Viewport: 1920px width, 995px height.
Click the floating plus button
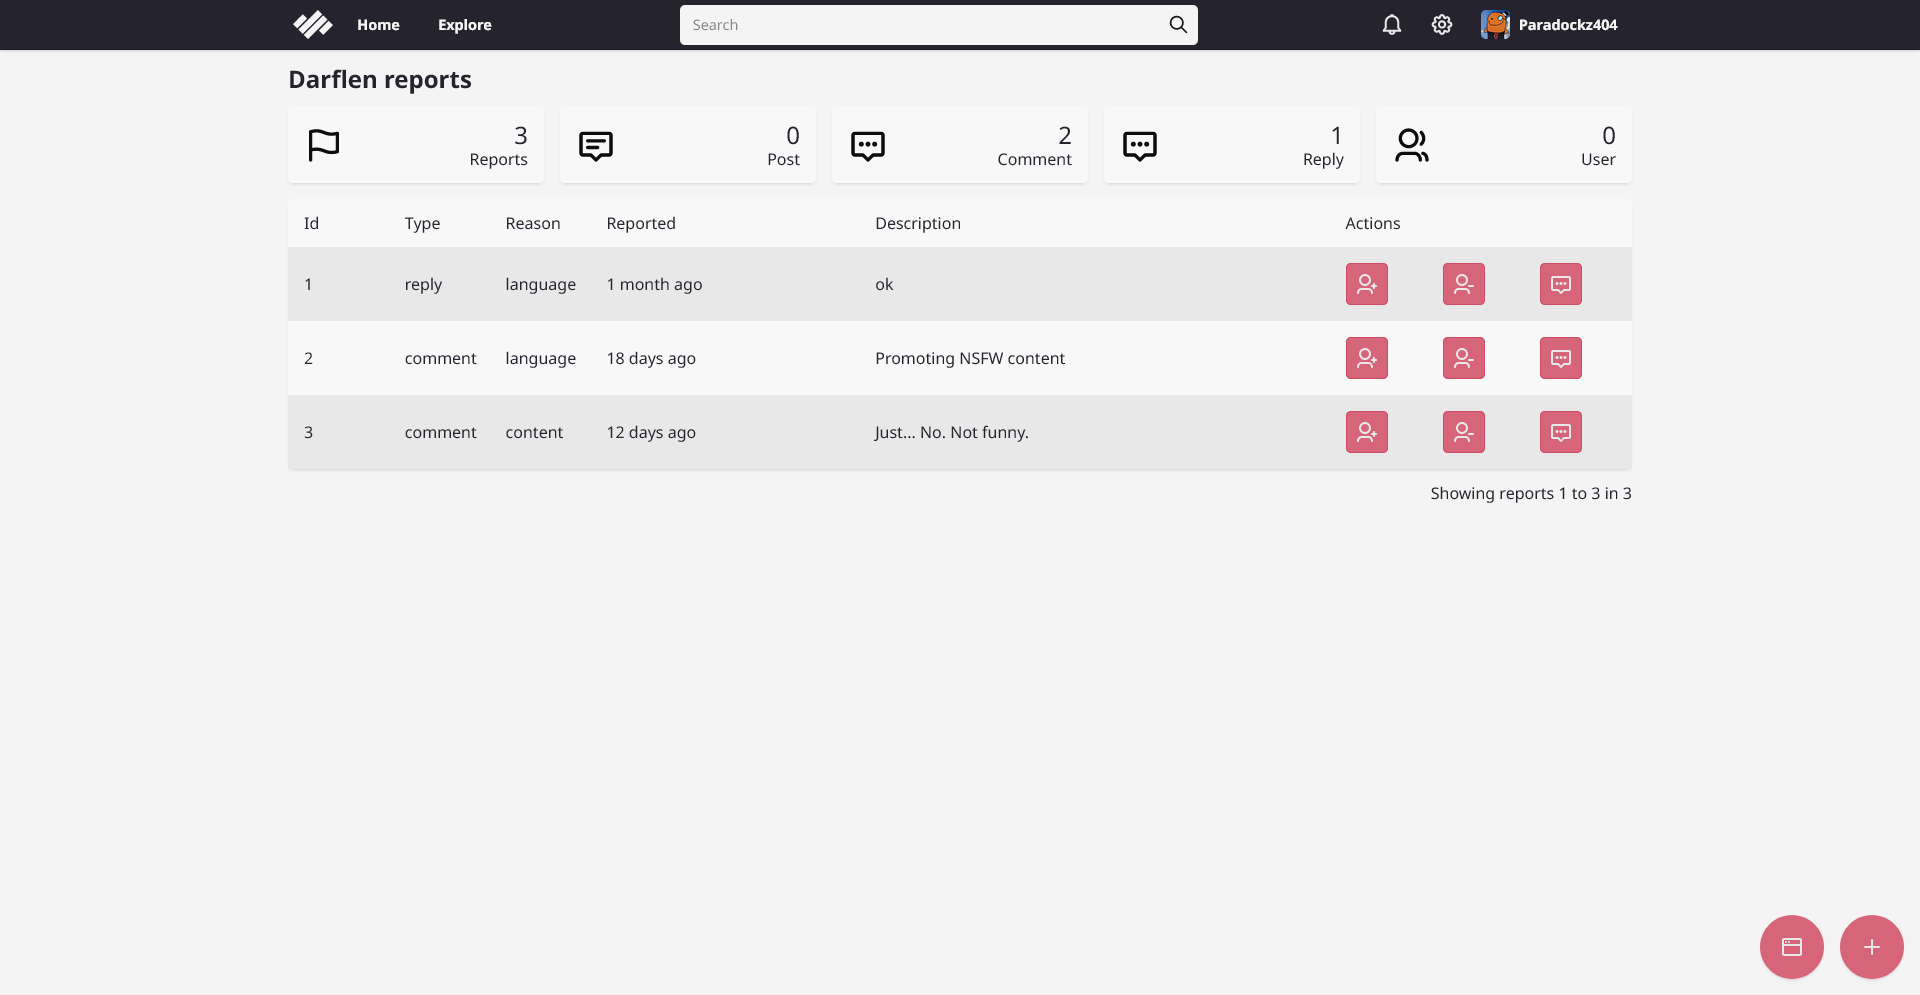click(x=1872, y=947)
